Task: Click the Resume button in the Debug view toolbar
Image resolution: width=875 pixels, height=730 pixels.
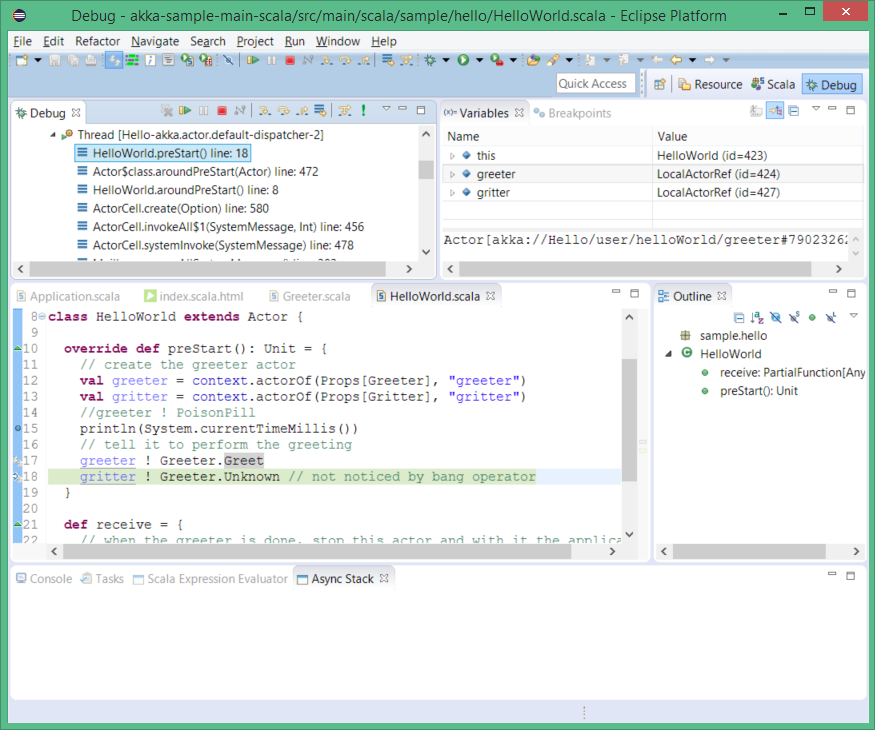Action: (185, 111)
